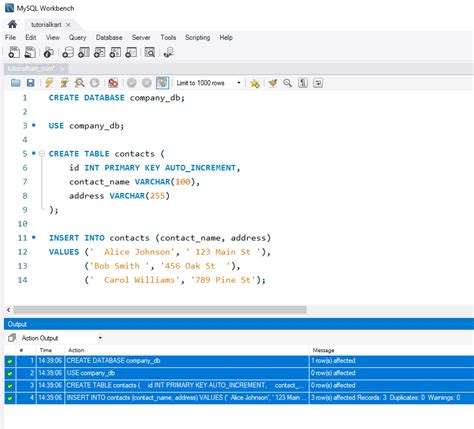Click the Action column header

pyautogui.click(x=76, y=350)
